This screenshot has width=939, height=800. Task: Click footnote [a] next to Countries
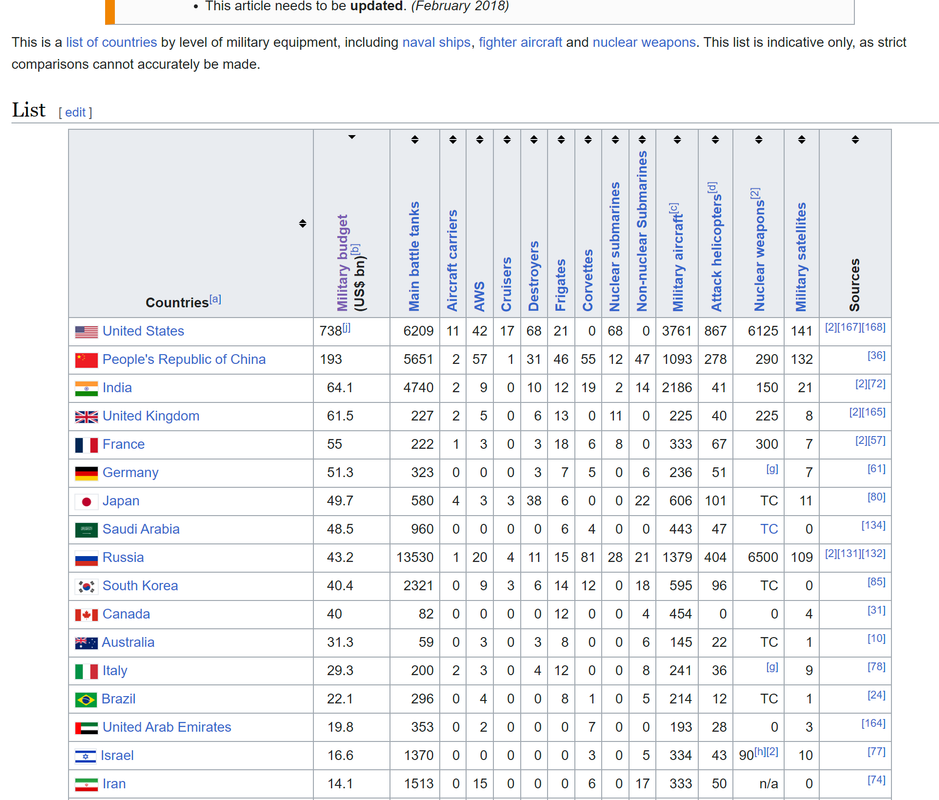coord(216,299)
